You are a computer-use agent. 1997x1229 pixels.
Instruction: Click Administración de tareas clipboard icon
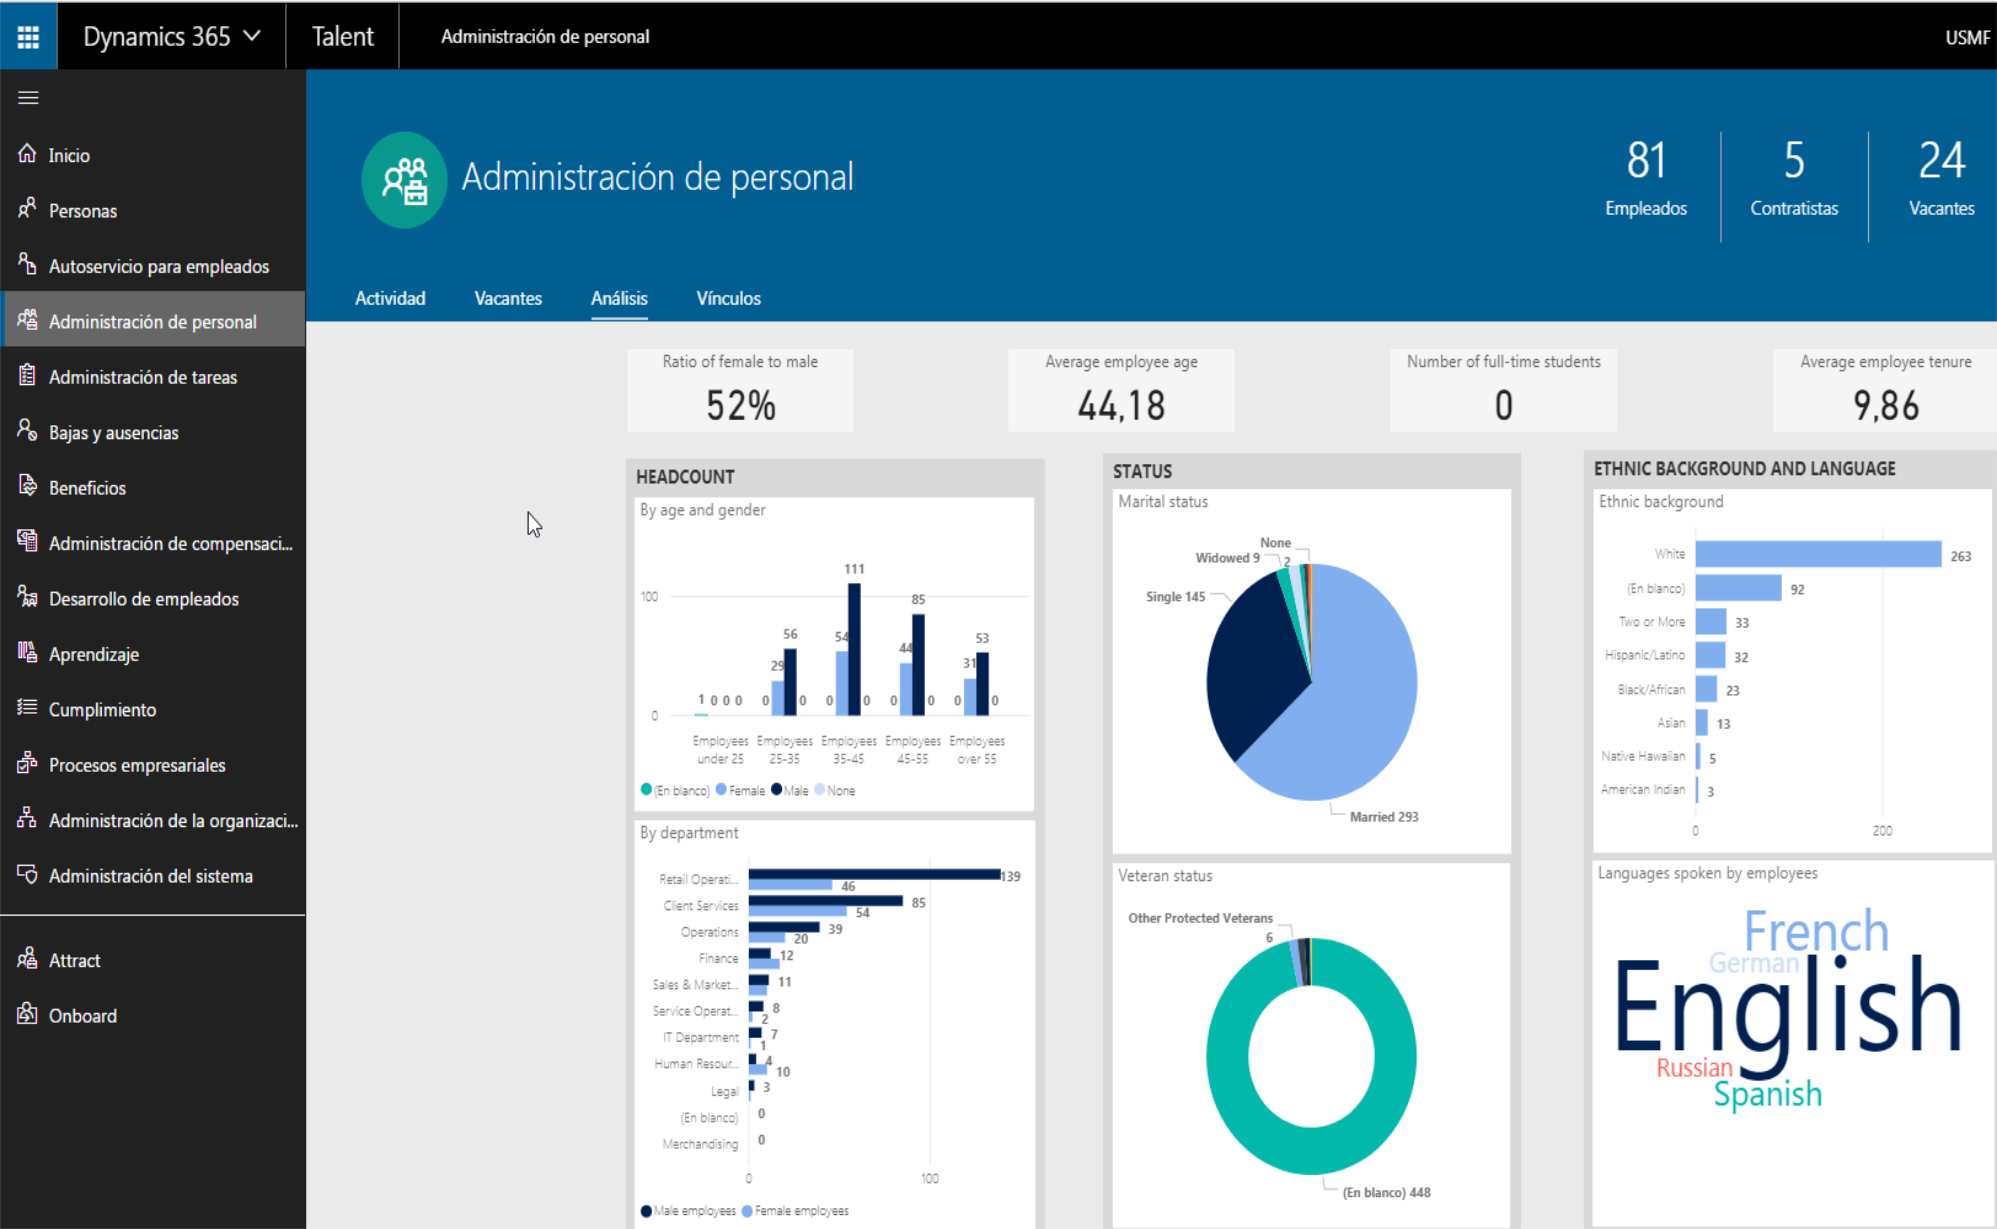coord(27,376)
